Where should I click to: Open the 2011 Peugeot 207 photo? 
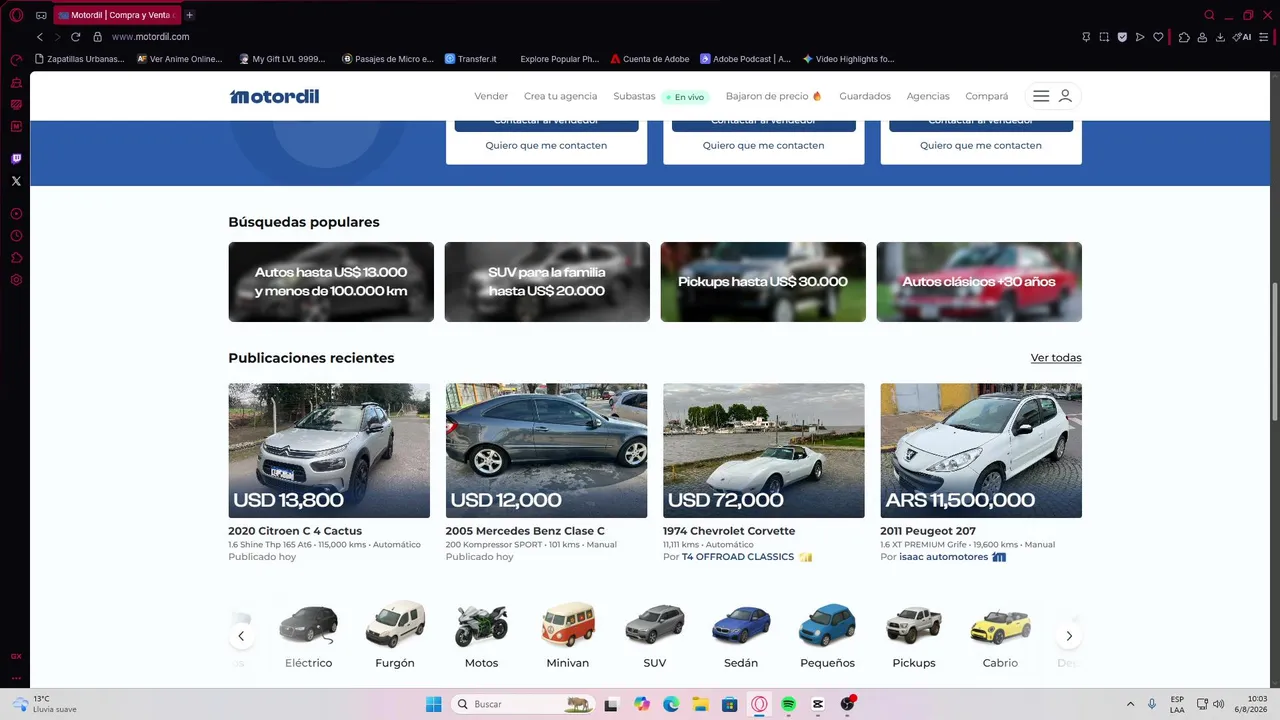[x=981, y=451]
